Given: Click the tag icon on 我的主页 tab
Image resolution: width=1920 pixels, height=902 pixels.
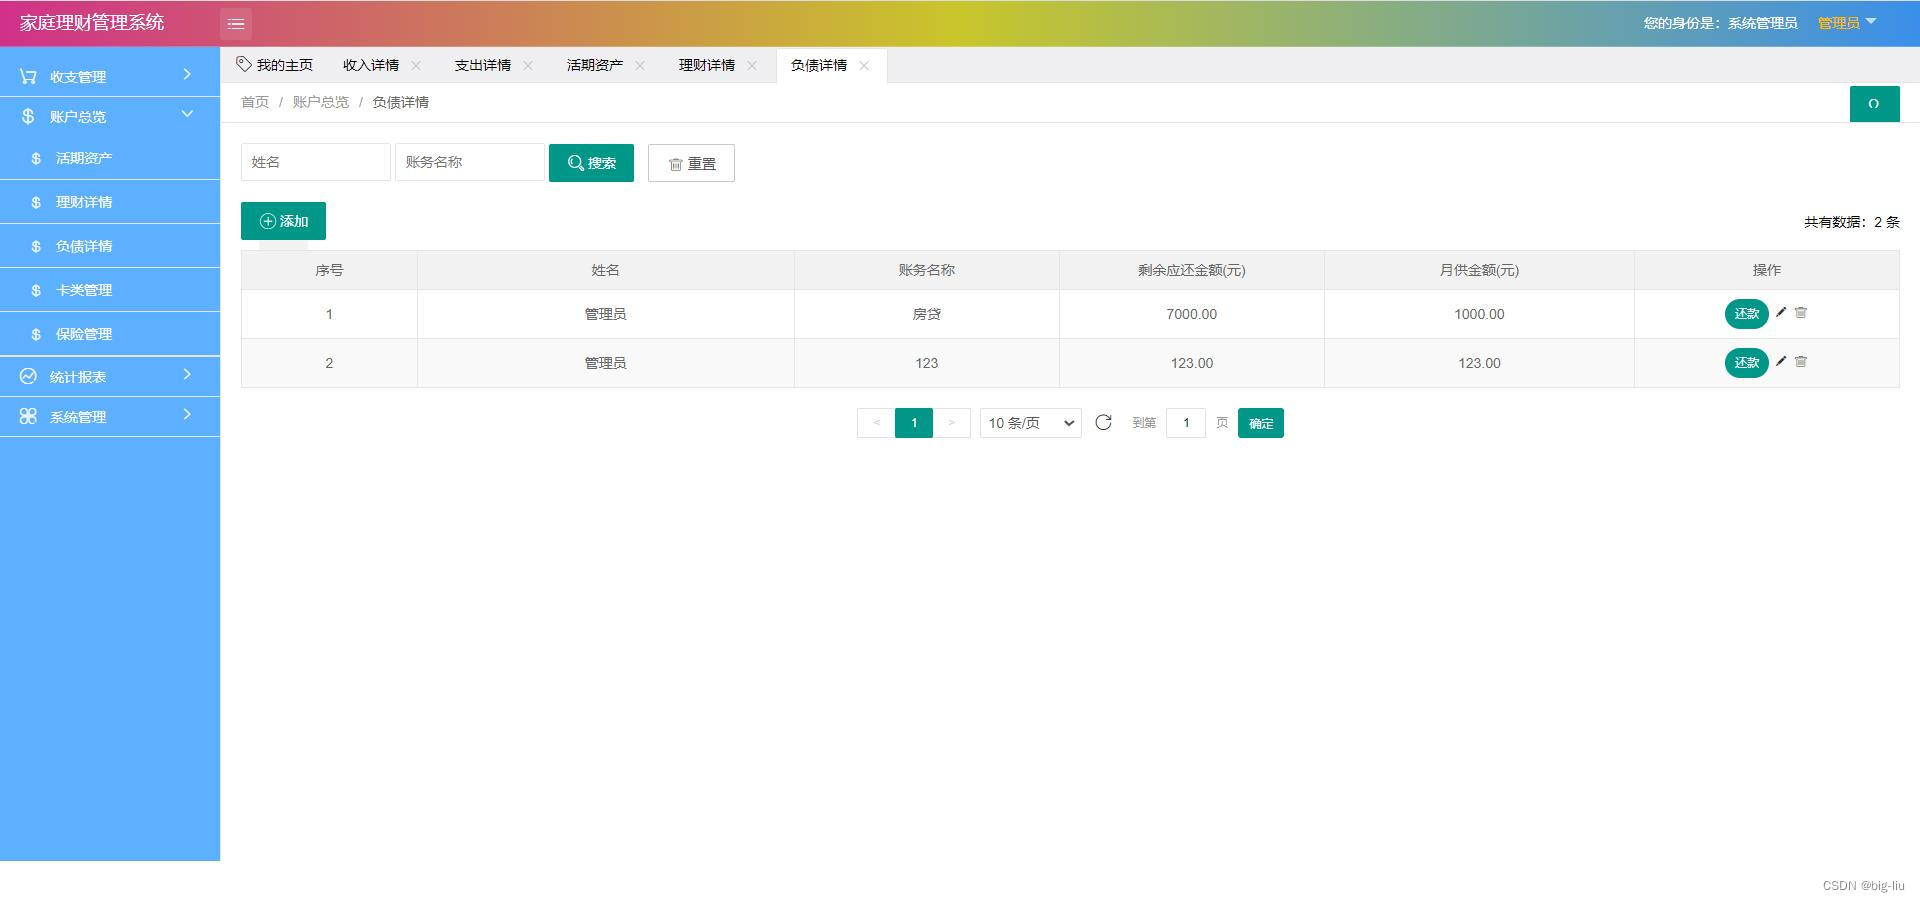Looking at the screenshot, I should (x=243, y=64).
